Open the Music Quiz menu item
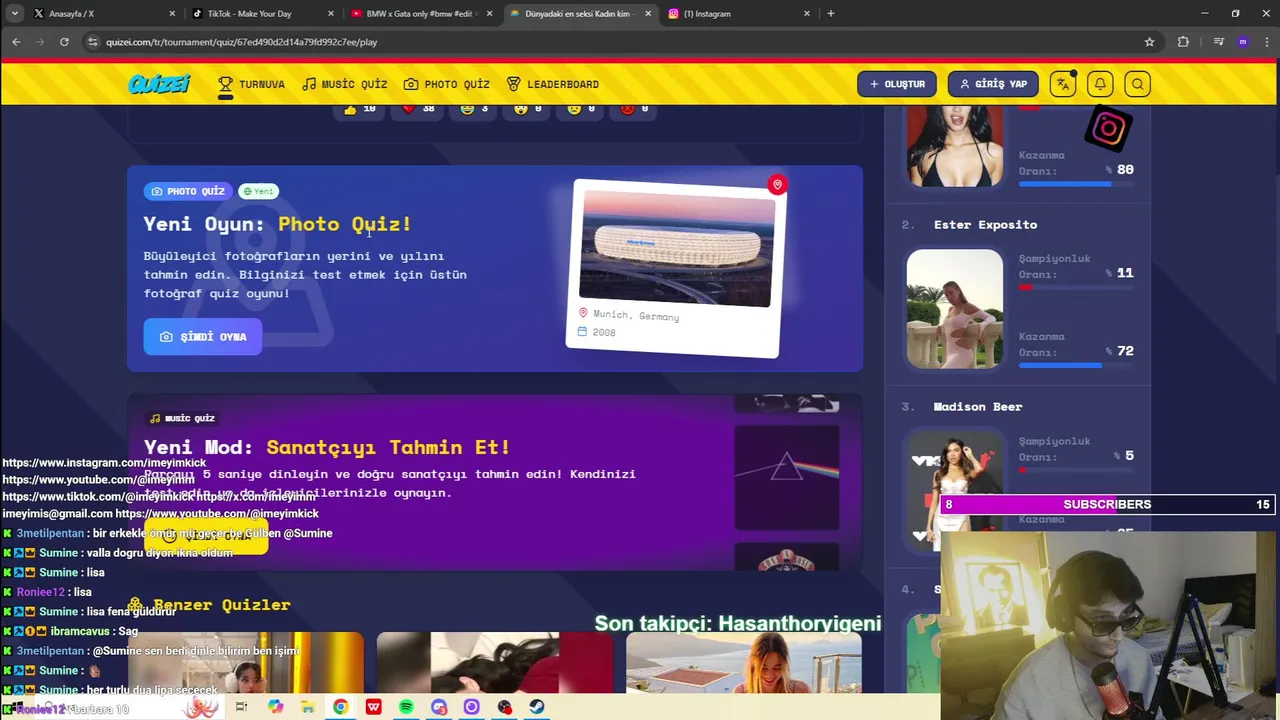 (x=345, y=84)
